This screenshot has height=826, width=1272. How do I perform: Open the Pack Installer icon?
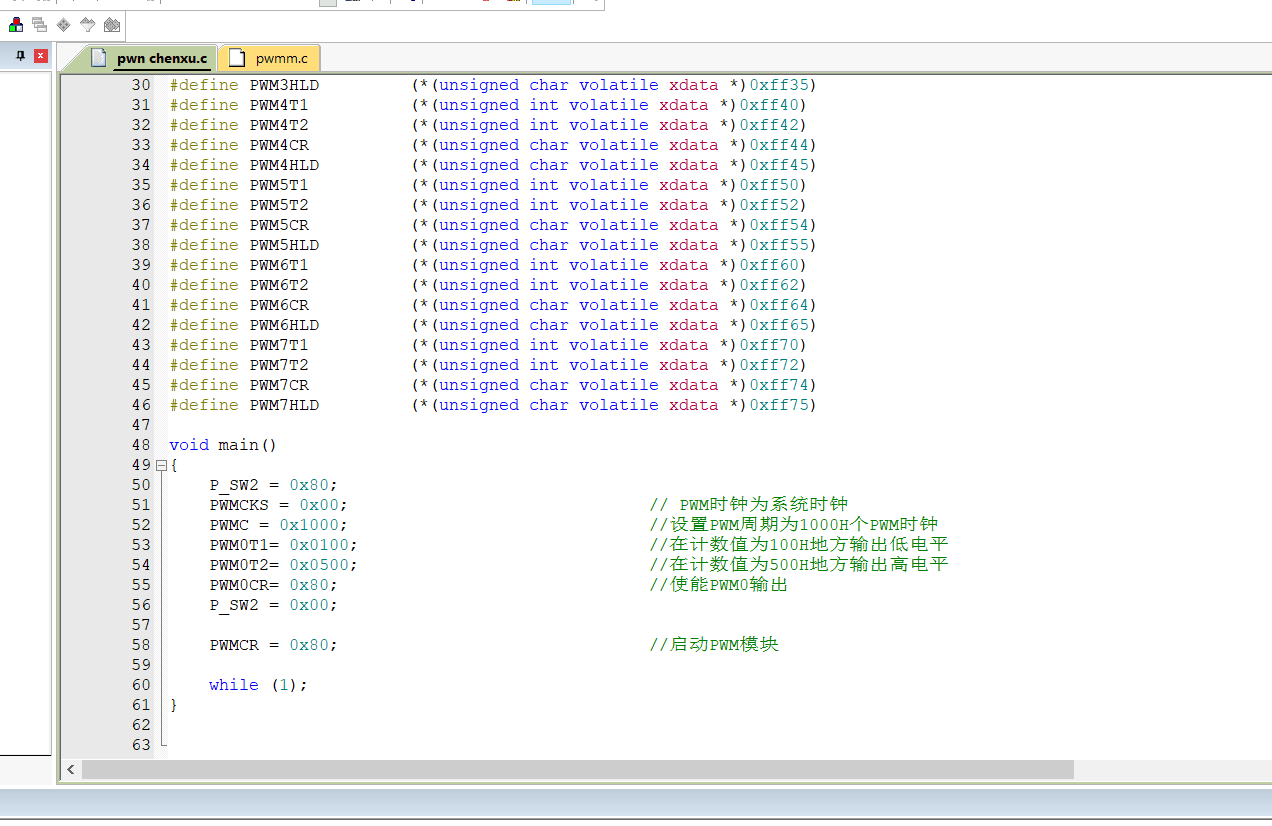tap(112, 24)
